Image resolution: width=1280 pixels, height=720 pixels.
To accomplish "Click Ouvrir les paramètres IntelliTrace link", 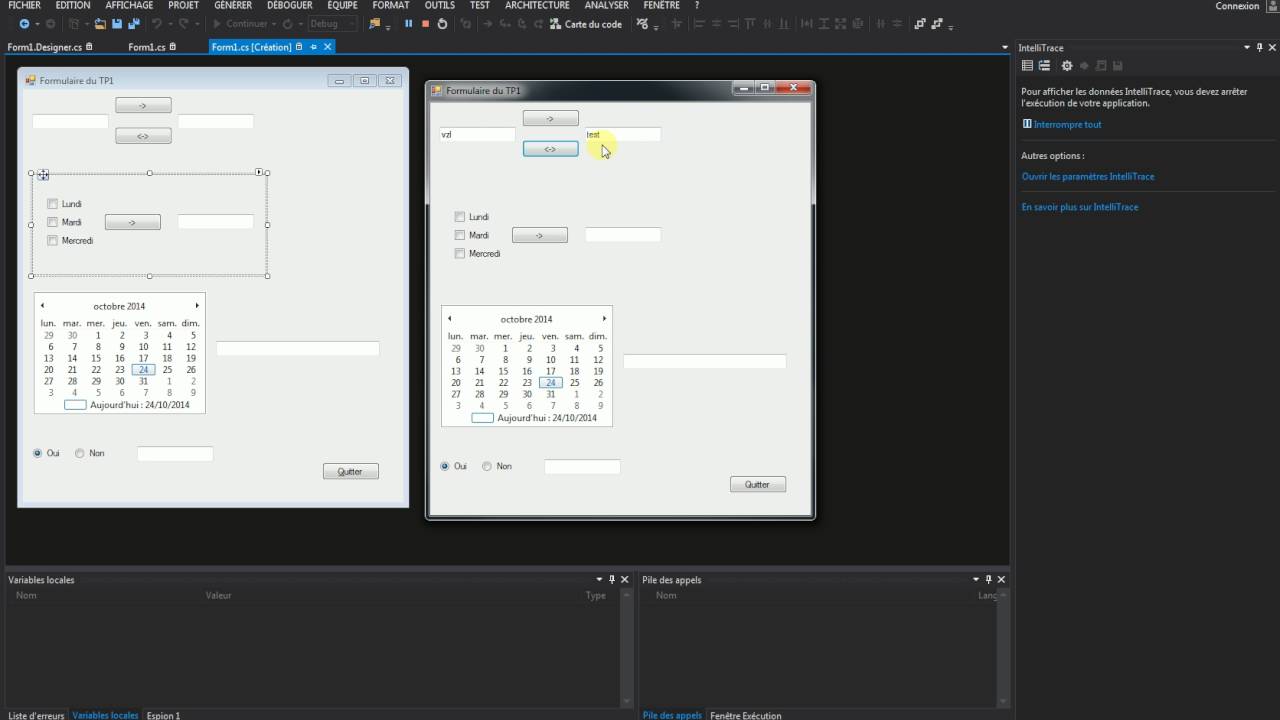I will point(1088,176).
